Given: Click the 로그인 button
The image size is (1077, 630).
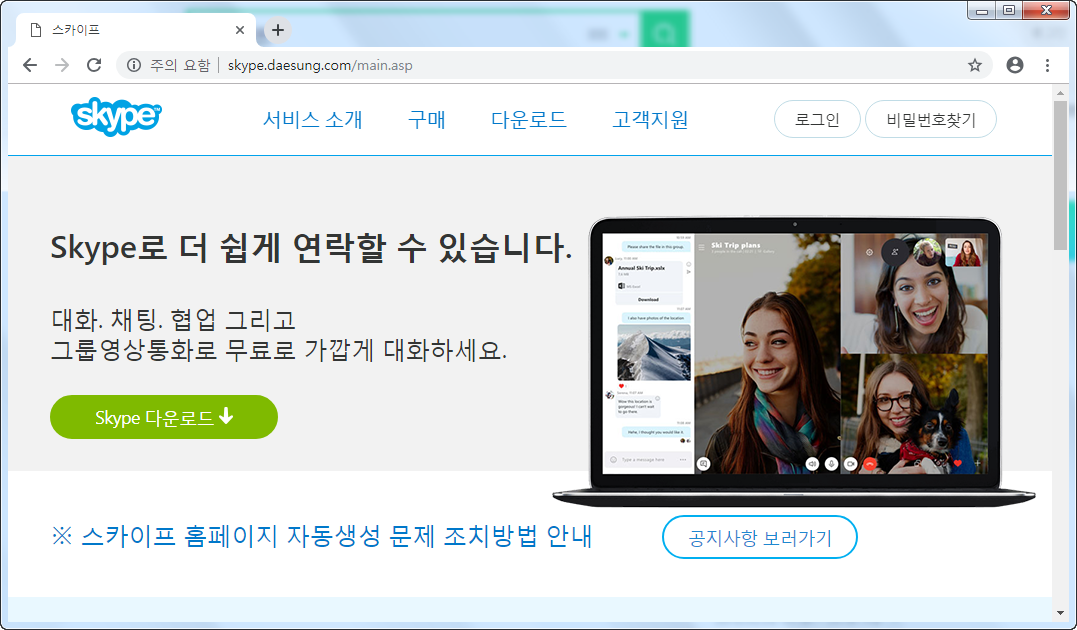Looking at the screenshot, I should coord(817,120).
